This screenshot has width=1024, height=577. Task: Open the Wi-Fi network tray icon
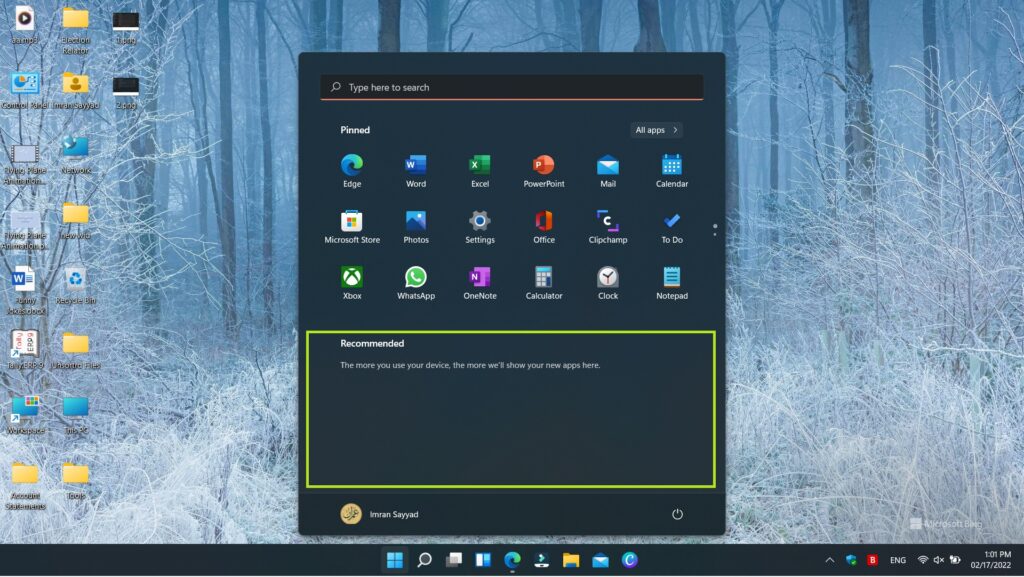923,560
